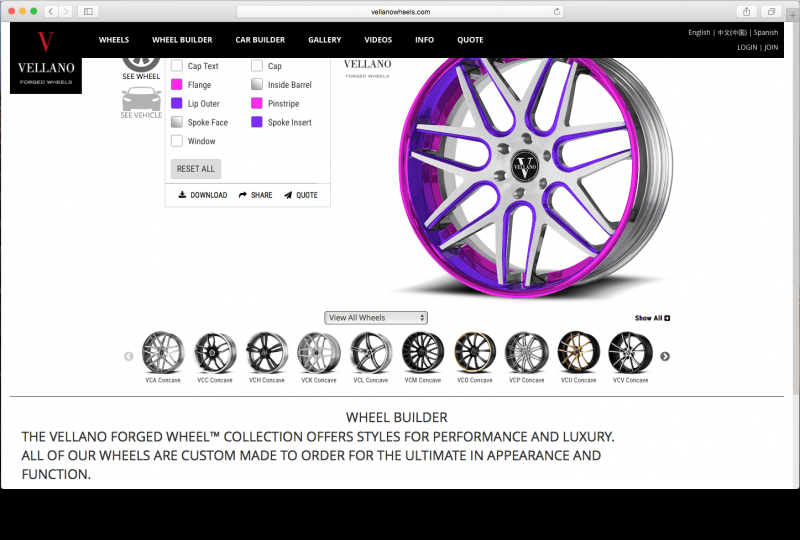The image size is (800, 540).
Task: Open the Inside Barrel silver swatch
Action: pos(257,85)
